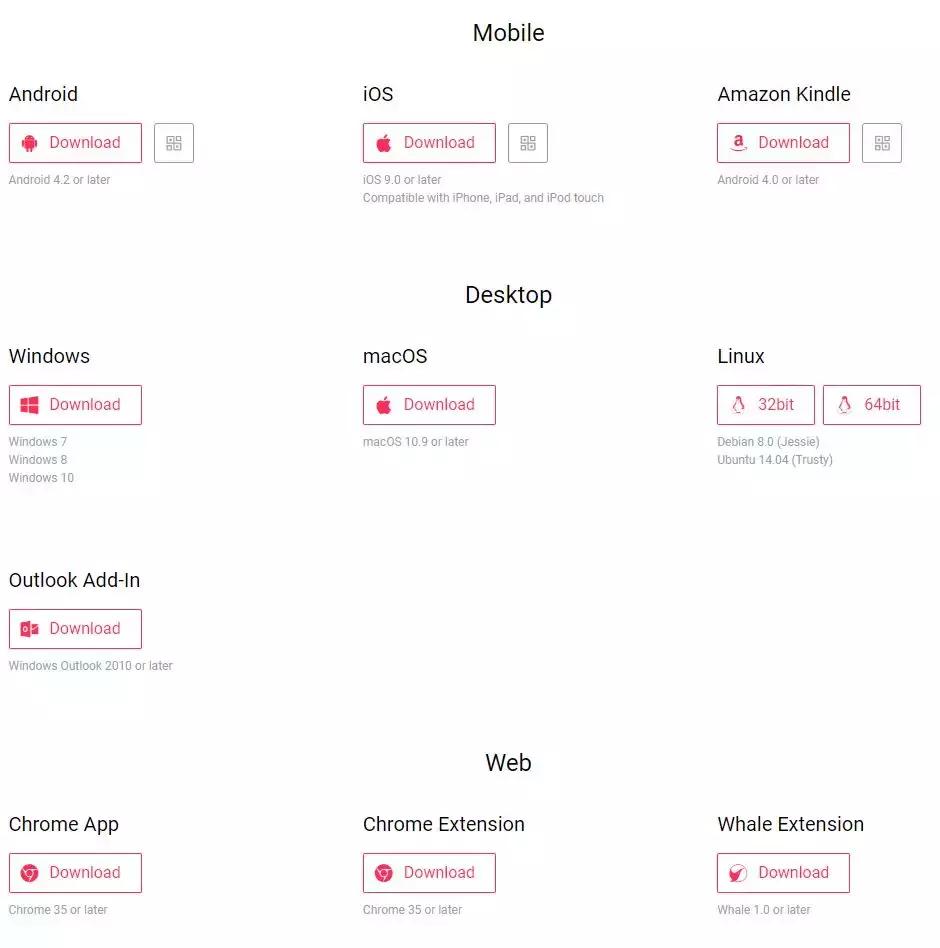Open the iOS QR code icon
Screen dimensions: 940x948
point(528,143)
